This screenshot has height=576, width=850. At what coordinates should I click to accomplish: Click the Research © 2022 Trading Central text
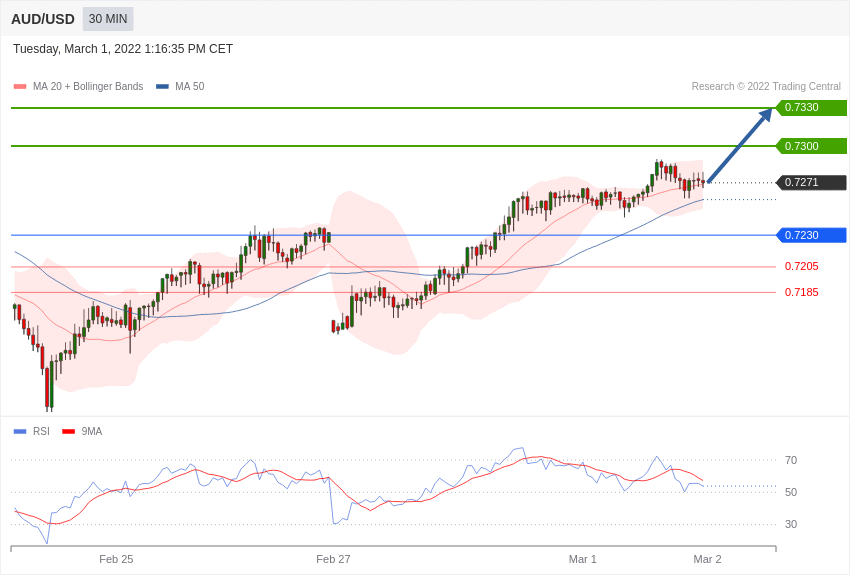[x=766, y=87]
